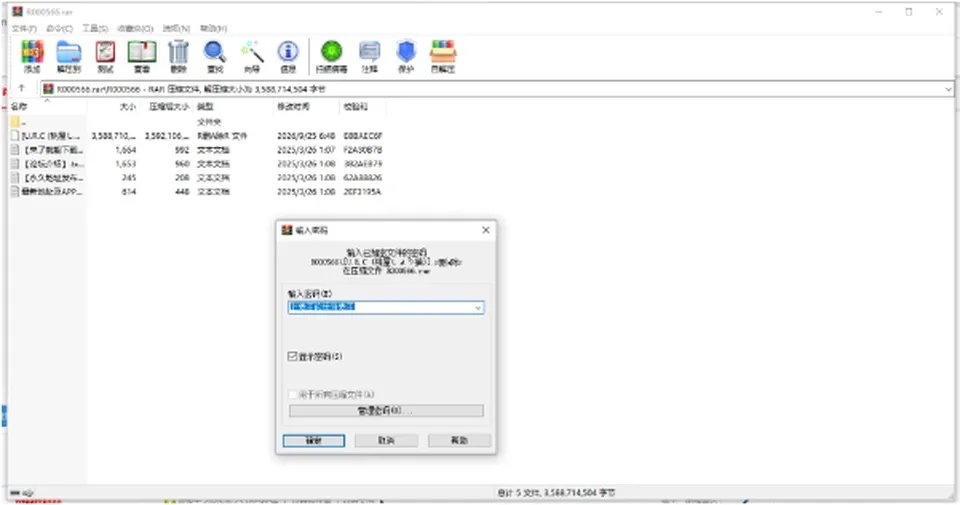The width and height of the screenshot is (960, 505).
Task: Sort by the Packed size (压缩后大小) column header
Action: [167, 107]
